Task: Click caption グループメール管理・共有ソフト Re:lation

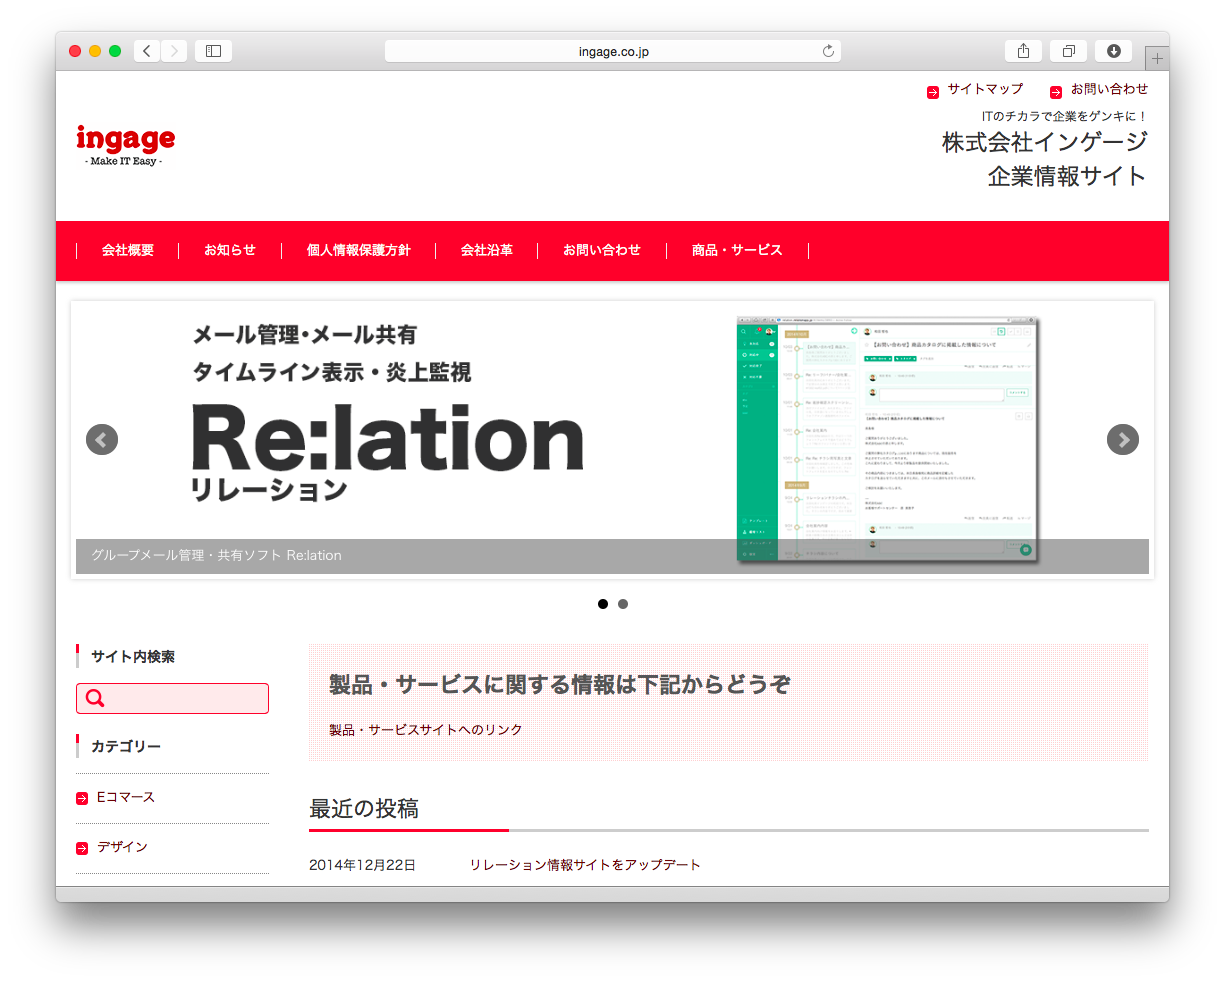Action: (217, 555)
